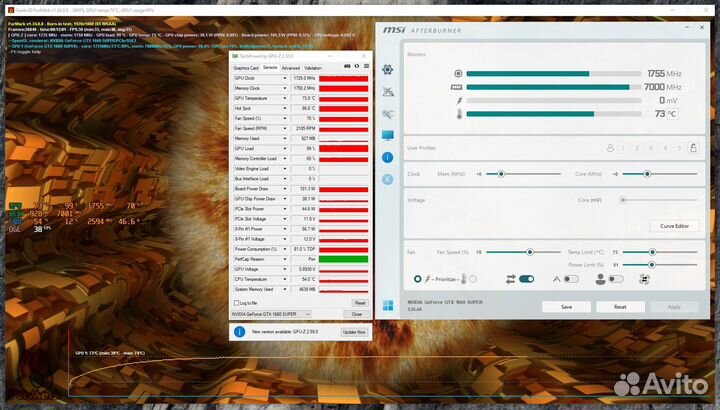
Task: Click the memory module icon in Monitor
Action: [x=456, y=87]
